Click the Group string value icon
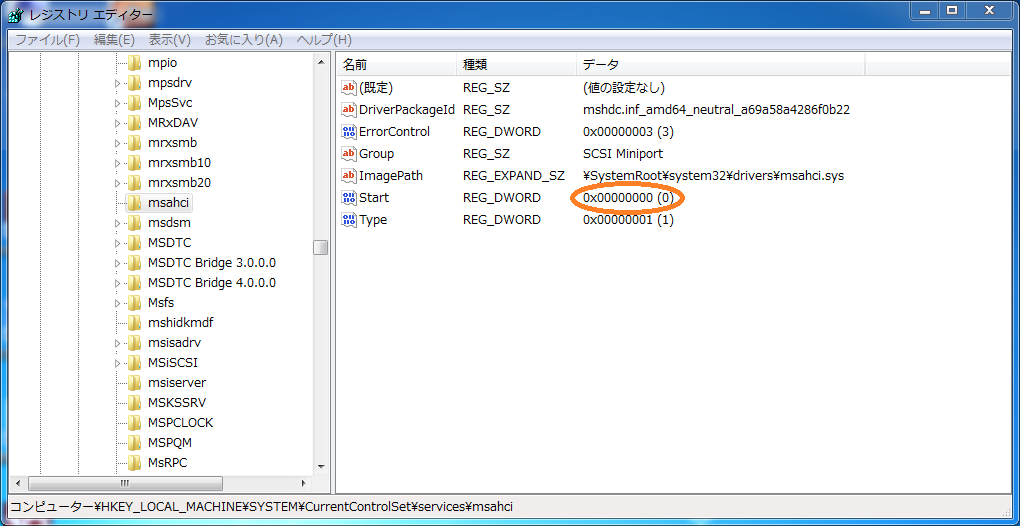The image size is (1020, 526). pos(349,153)
